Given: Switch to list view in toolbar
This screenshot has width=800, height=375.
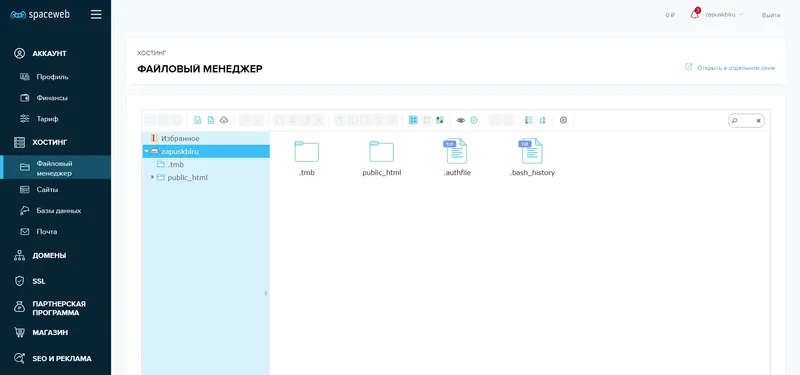Looking at the screenshot, I should tap(427, 120).
